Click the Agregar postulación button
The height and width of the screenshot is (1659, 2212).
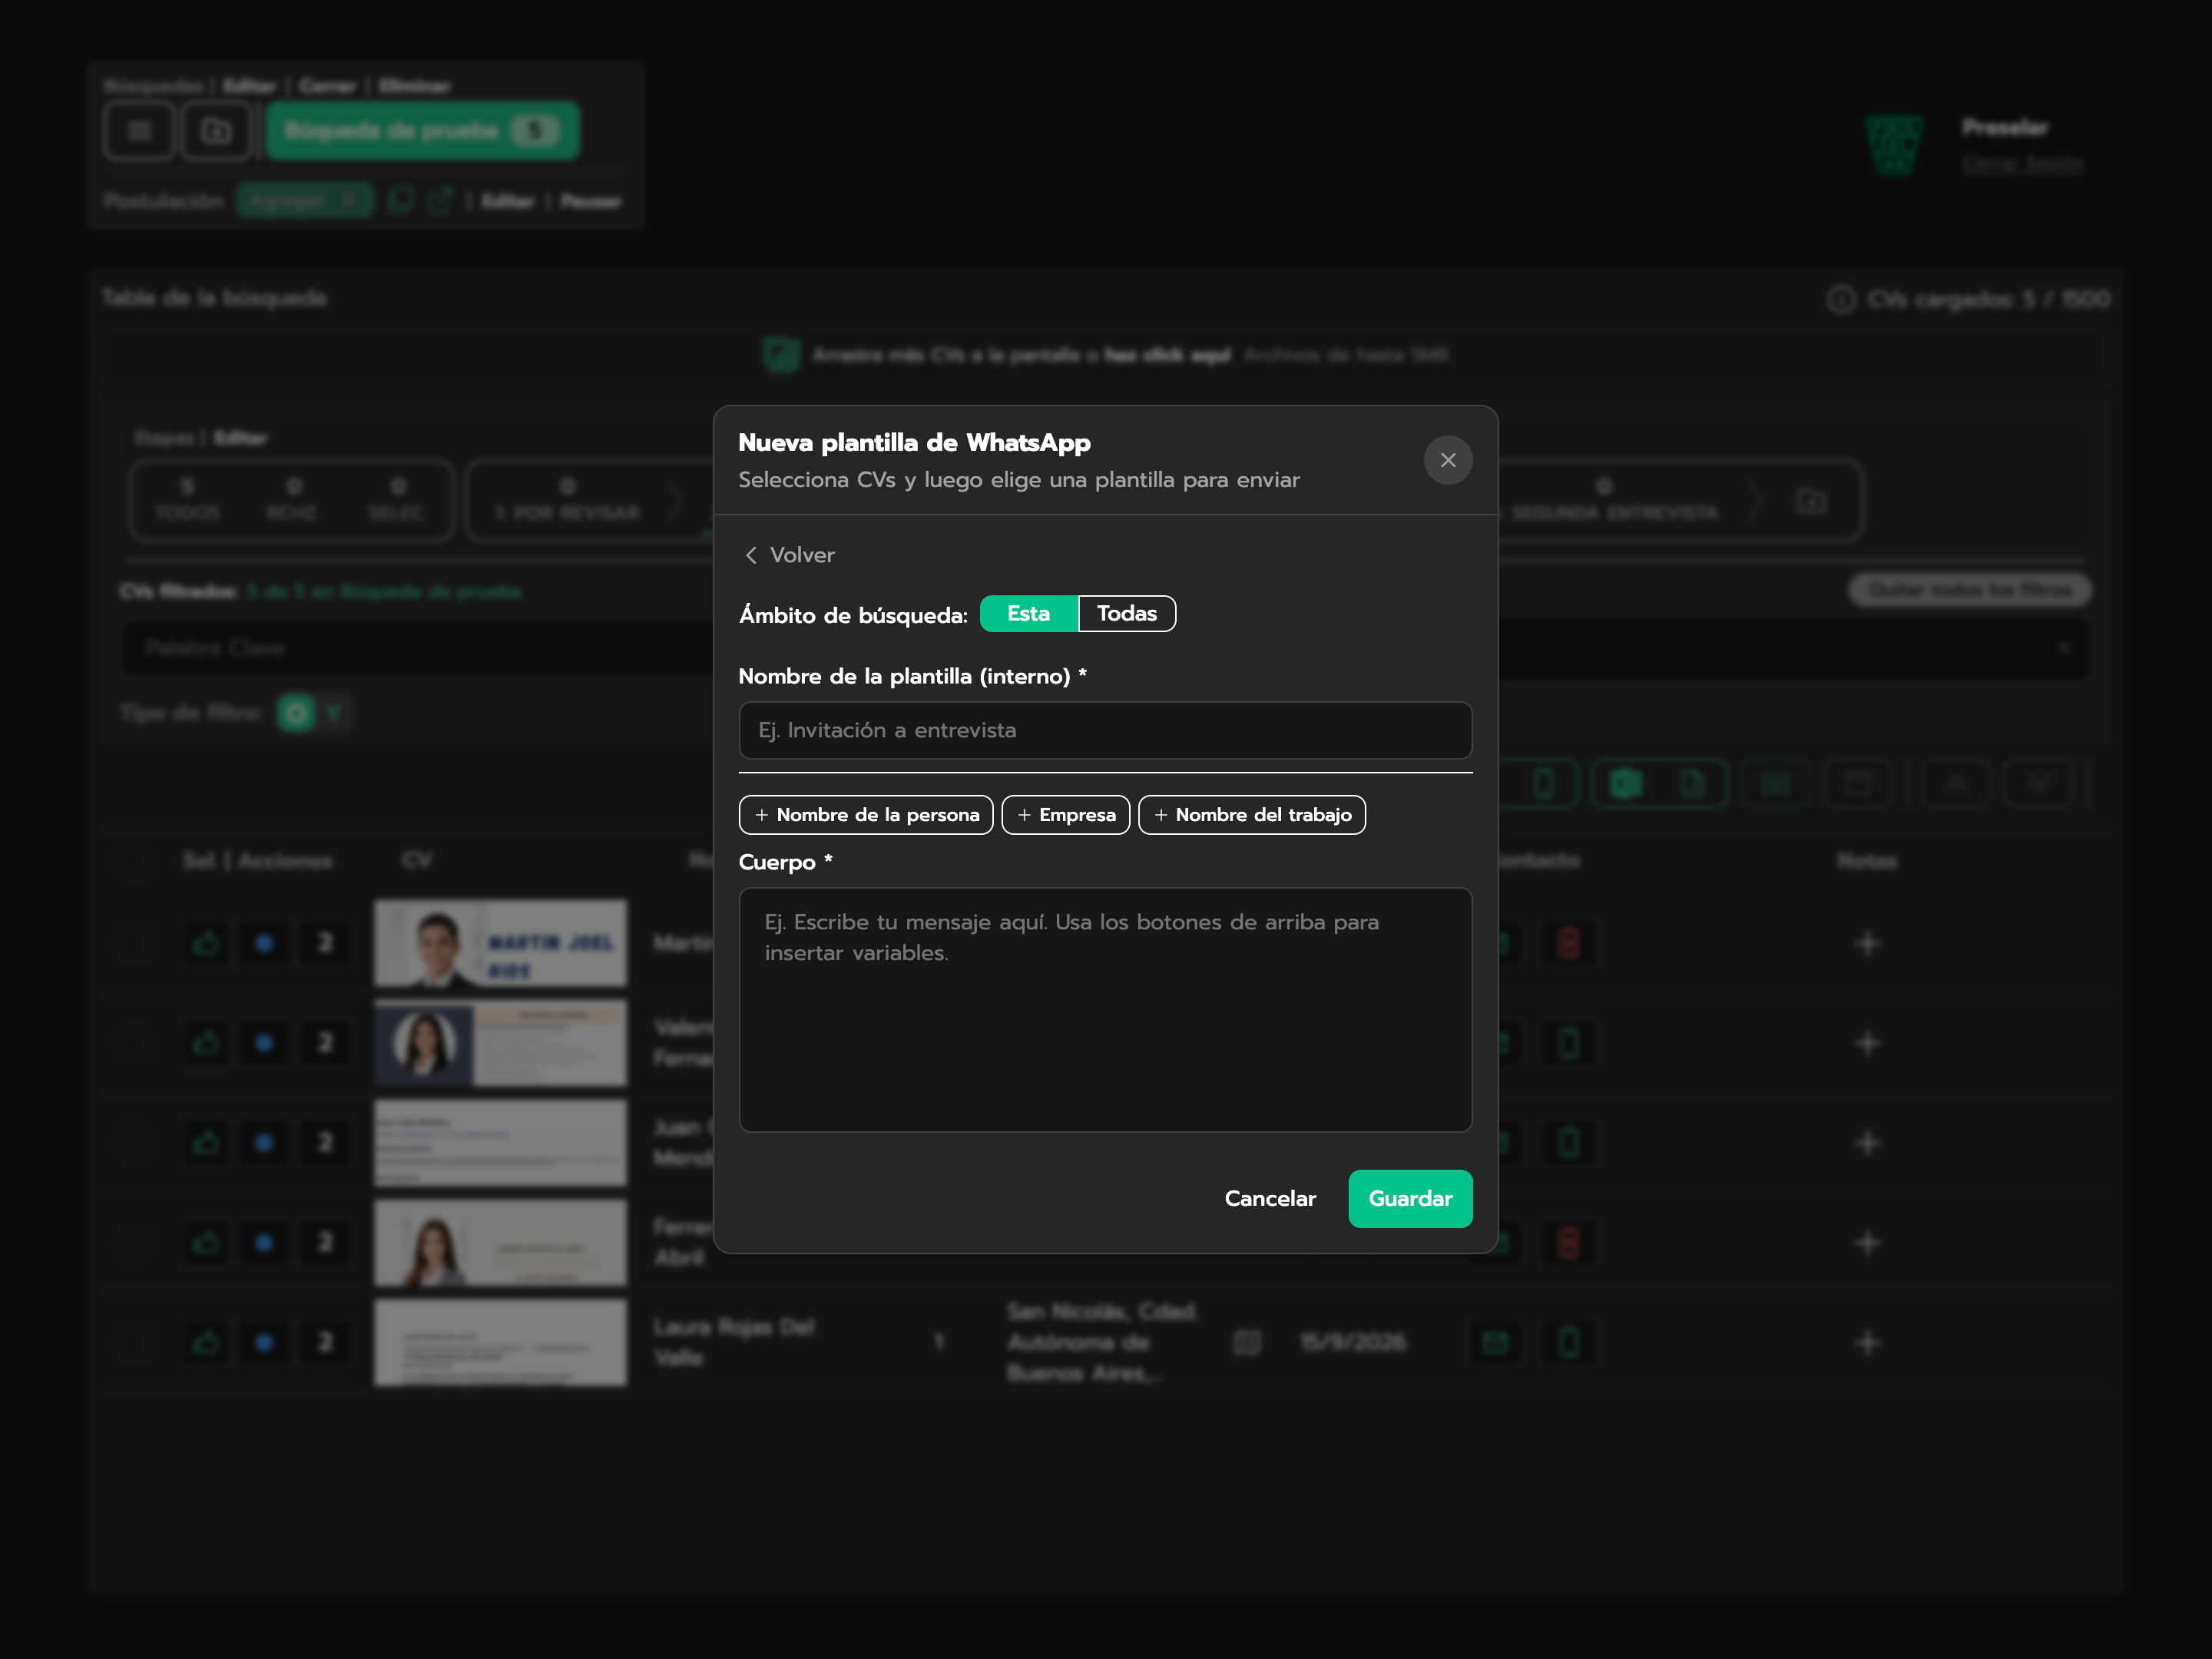pyautogui.click(x=304, y=200)
